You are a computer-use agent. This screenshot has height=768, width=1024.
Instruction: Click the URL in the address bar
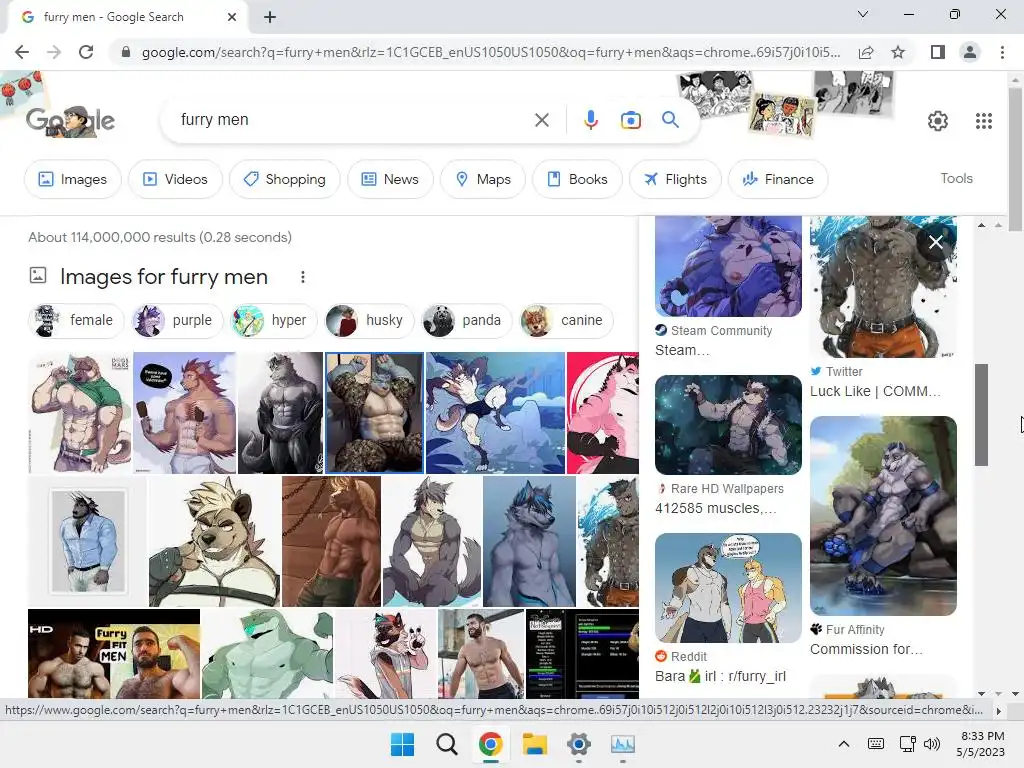[x=490, y=52]
